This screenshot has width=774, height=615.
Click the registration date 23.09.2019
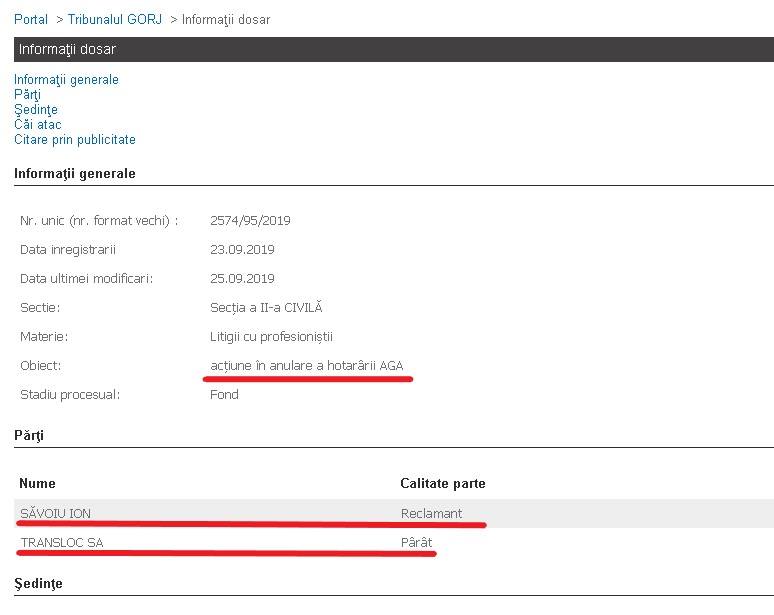242,250
